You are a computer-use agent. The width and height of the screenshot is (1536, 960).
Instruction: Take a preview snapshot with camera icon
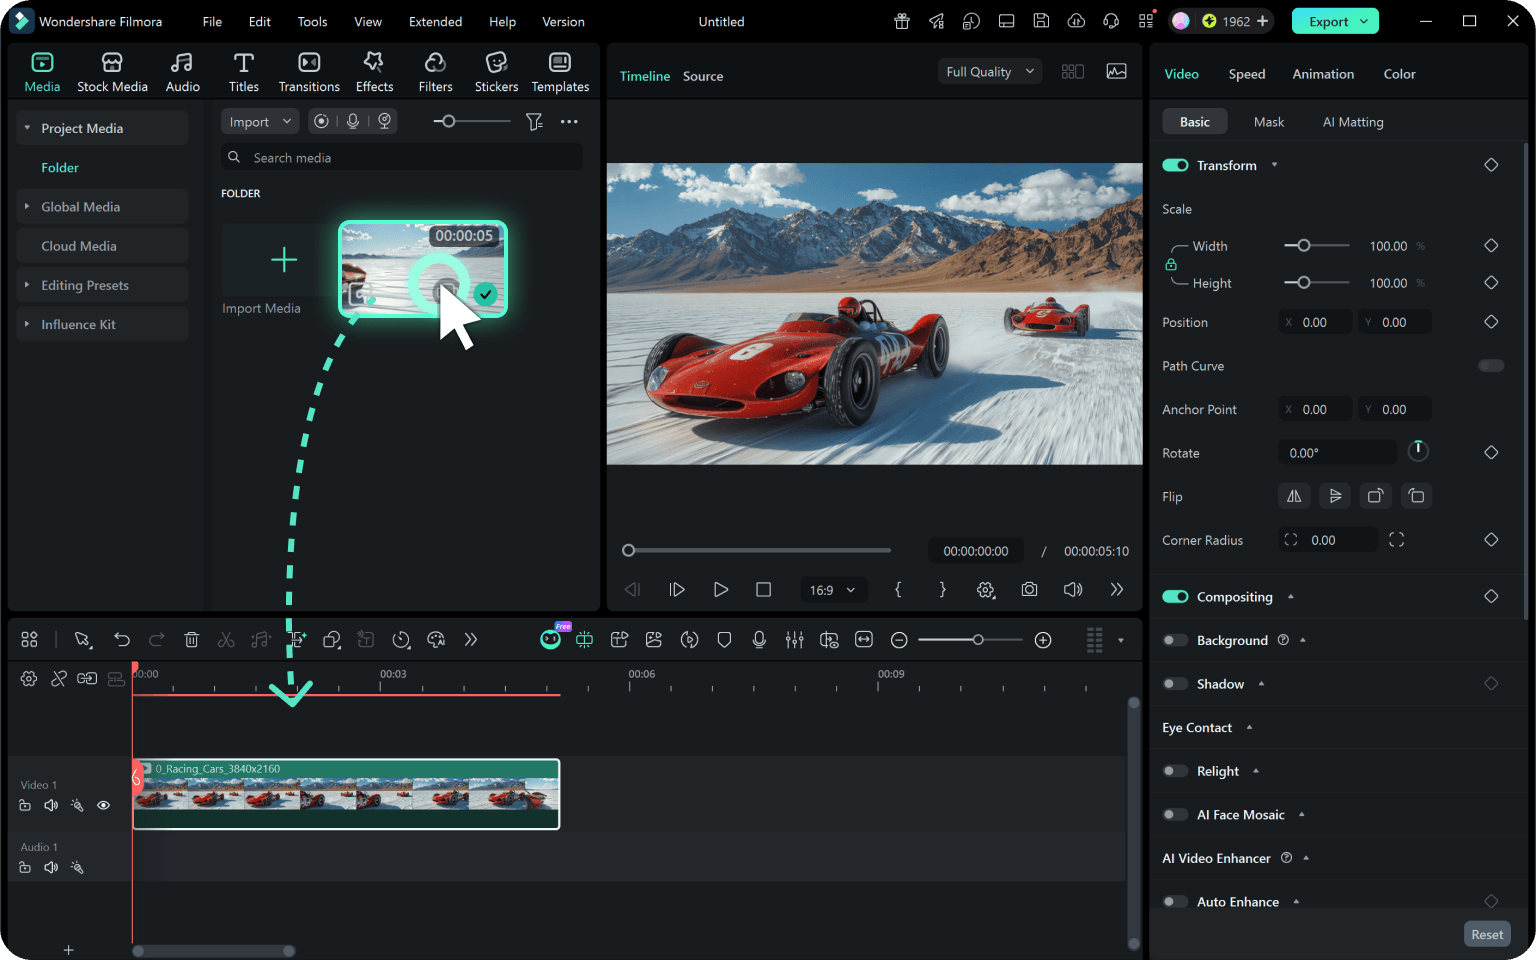(x=1029, y=590)
